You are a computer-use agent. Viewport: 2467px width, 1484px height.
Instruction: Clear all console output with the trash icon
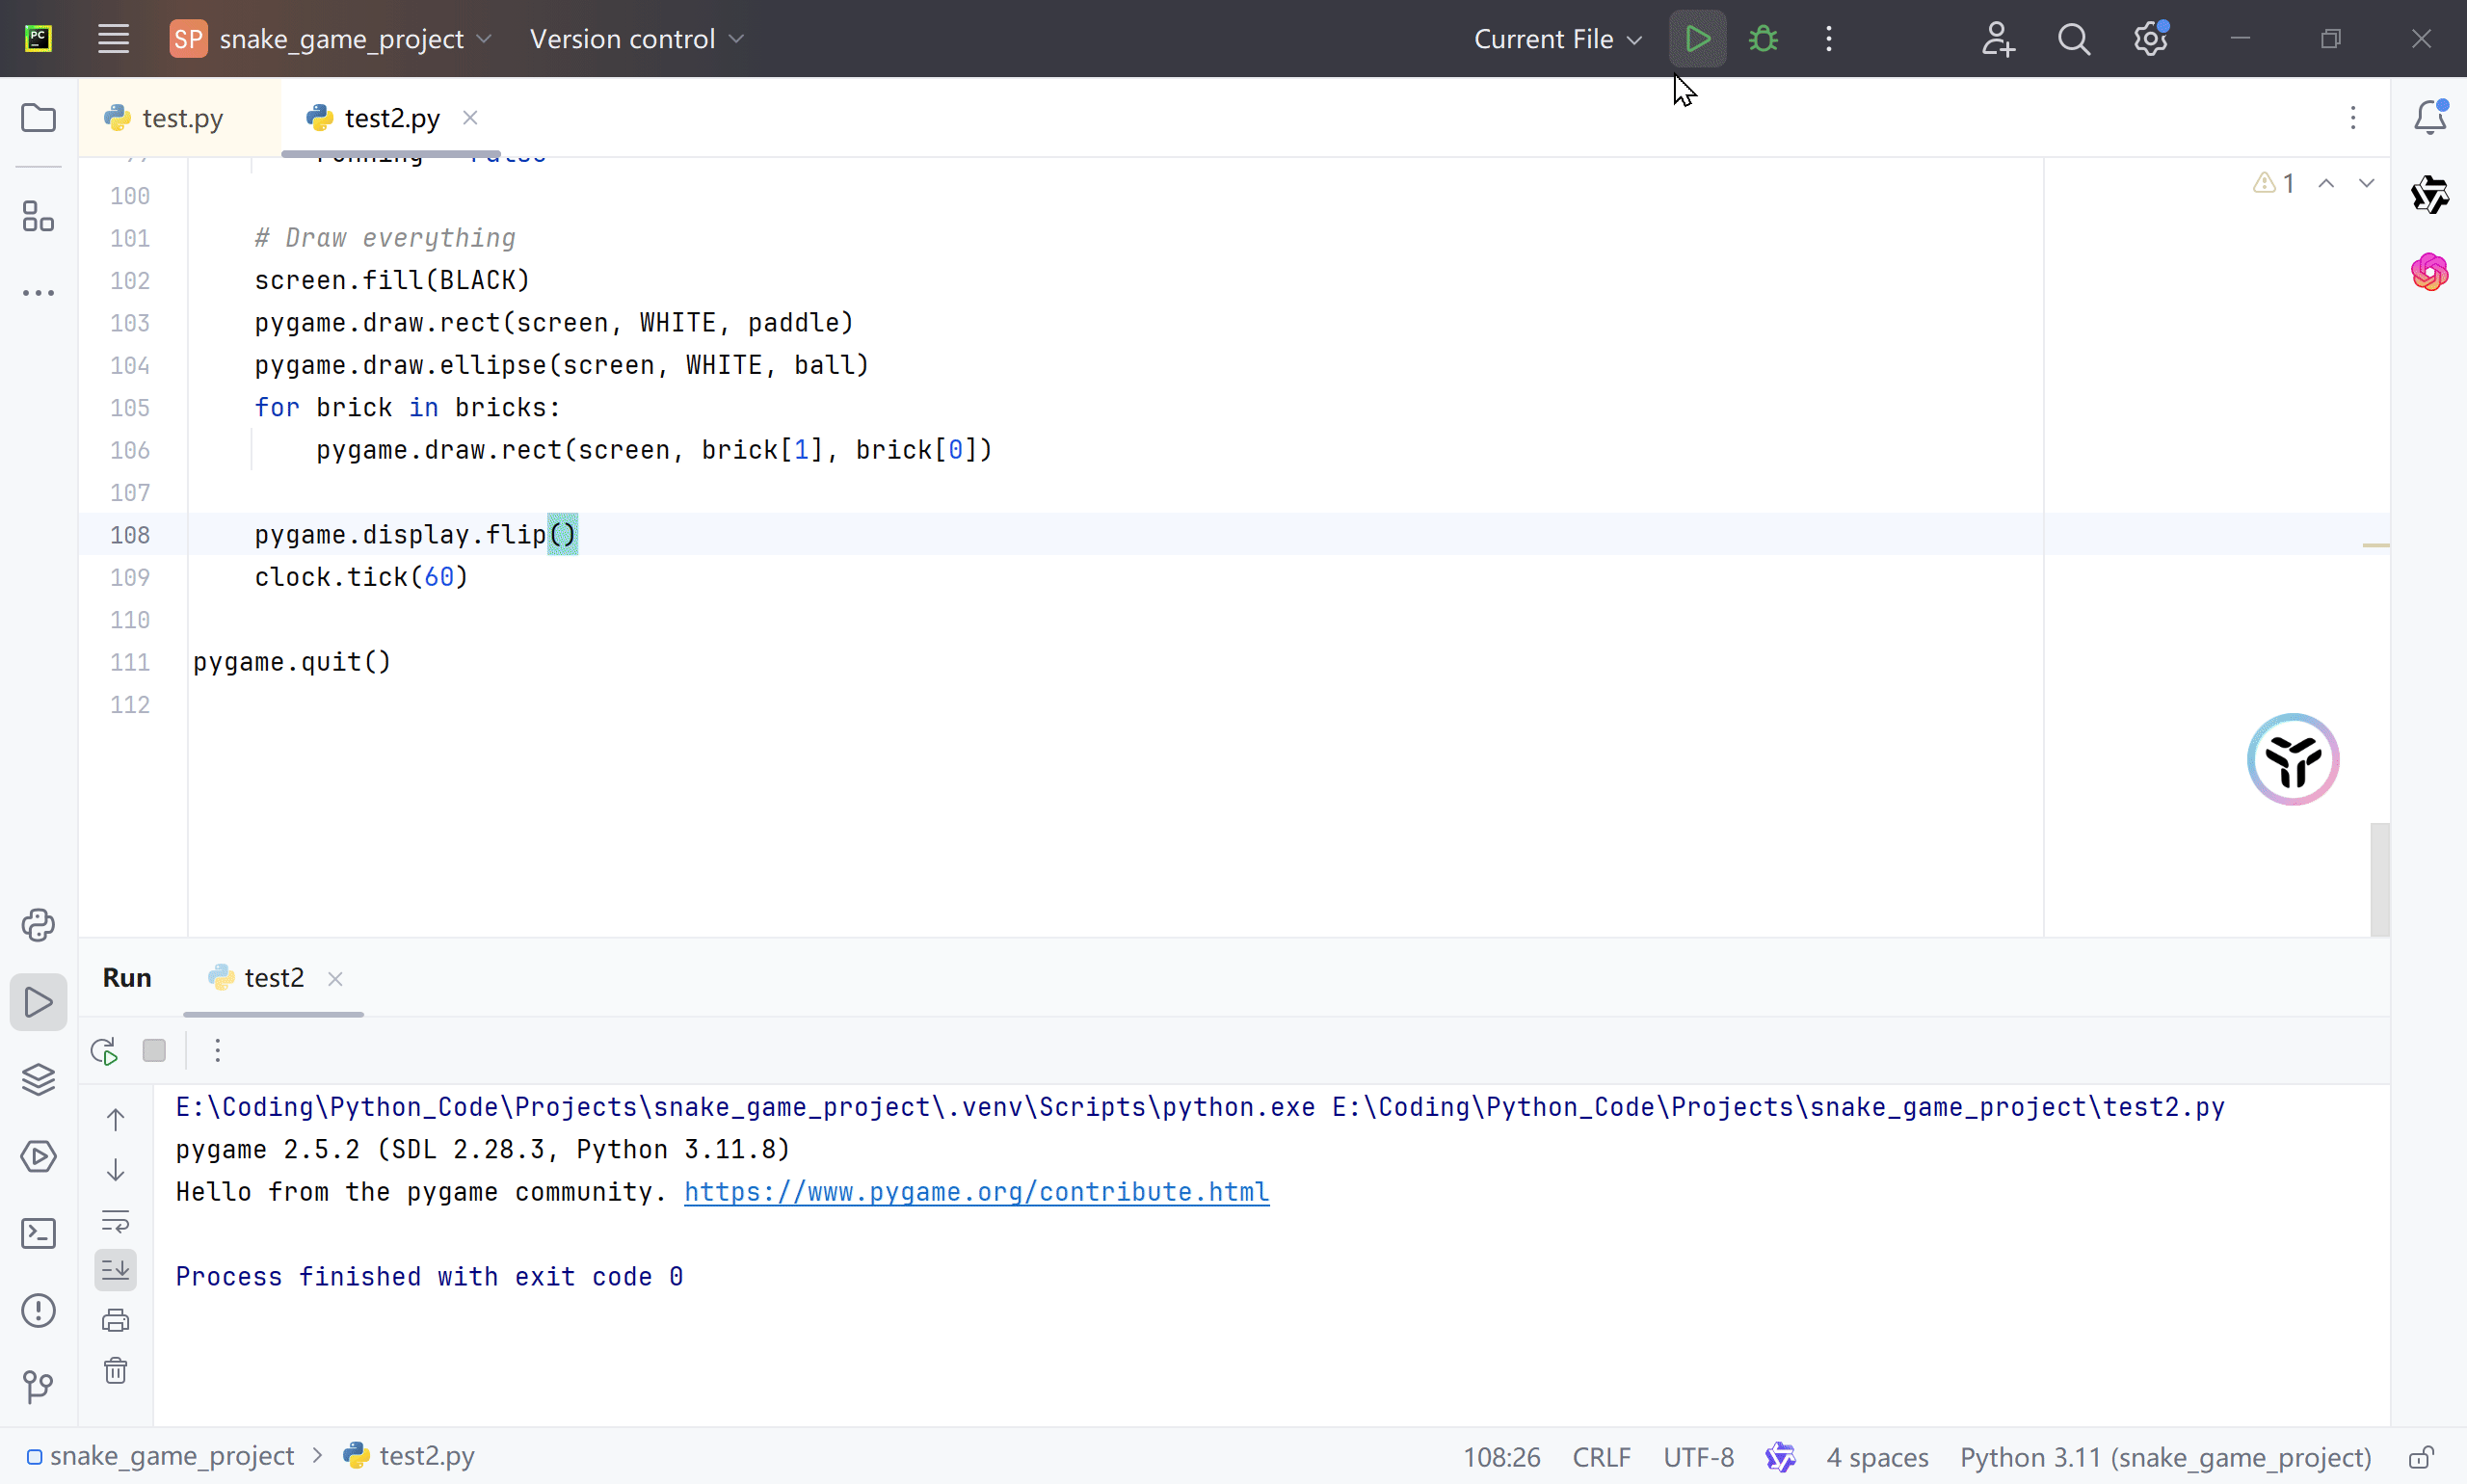pos(116,1371)
